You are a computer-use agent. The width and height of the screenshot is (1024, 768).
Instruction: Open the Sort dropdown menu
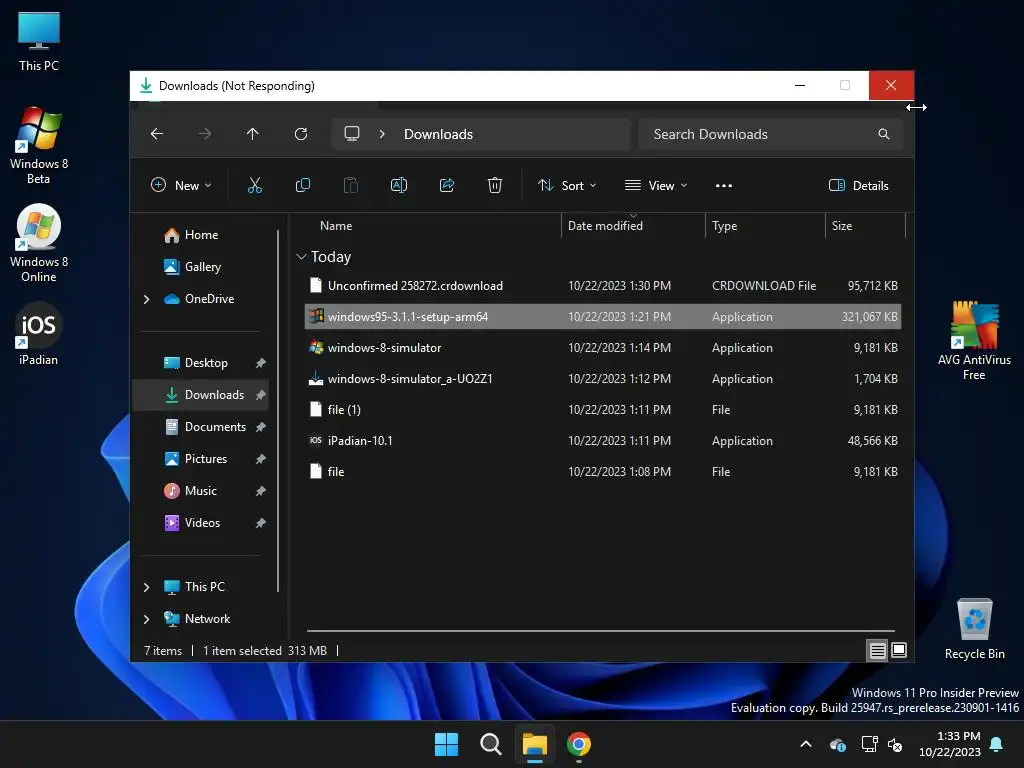pyautogui.click(x=567, y=185)
